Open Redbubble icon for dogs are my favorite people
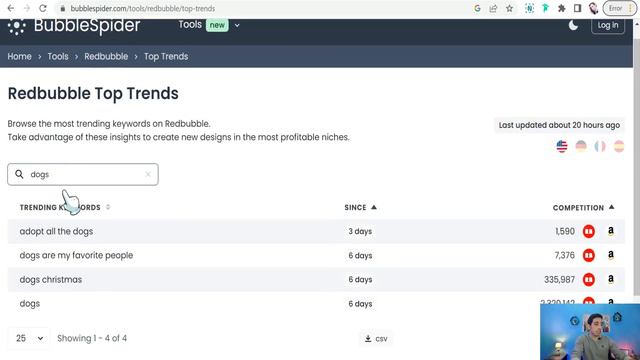 (589, 256)
